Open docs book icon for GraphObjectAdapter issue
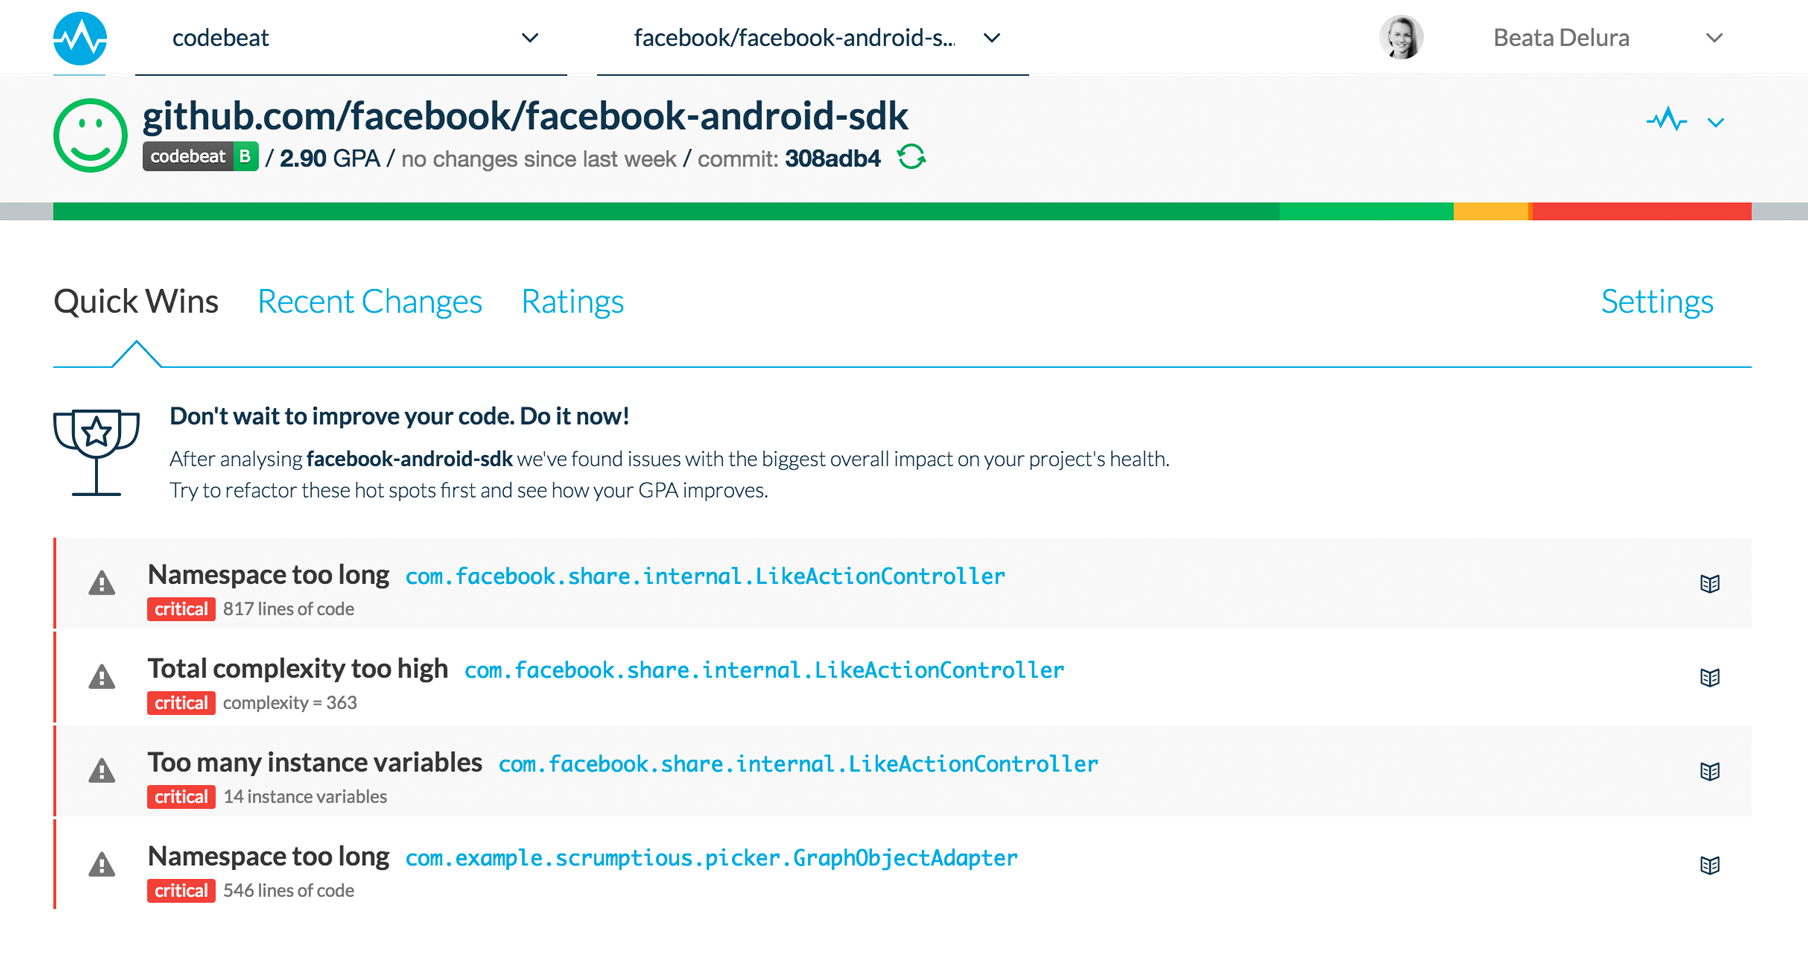Screen dimensions: 1808x962 click(x=1710, y=865)
